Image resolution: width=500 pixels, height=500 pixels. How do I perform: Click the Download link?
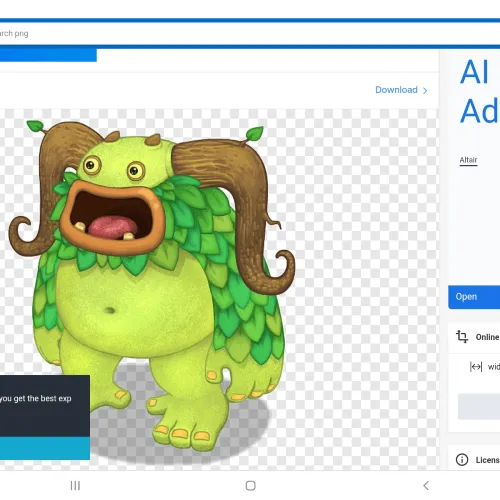[396, 90]
